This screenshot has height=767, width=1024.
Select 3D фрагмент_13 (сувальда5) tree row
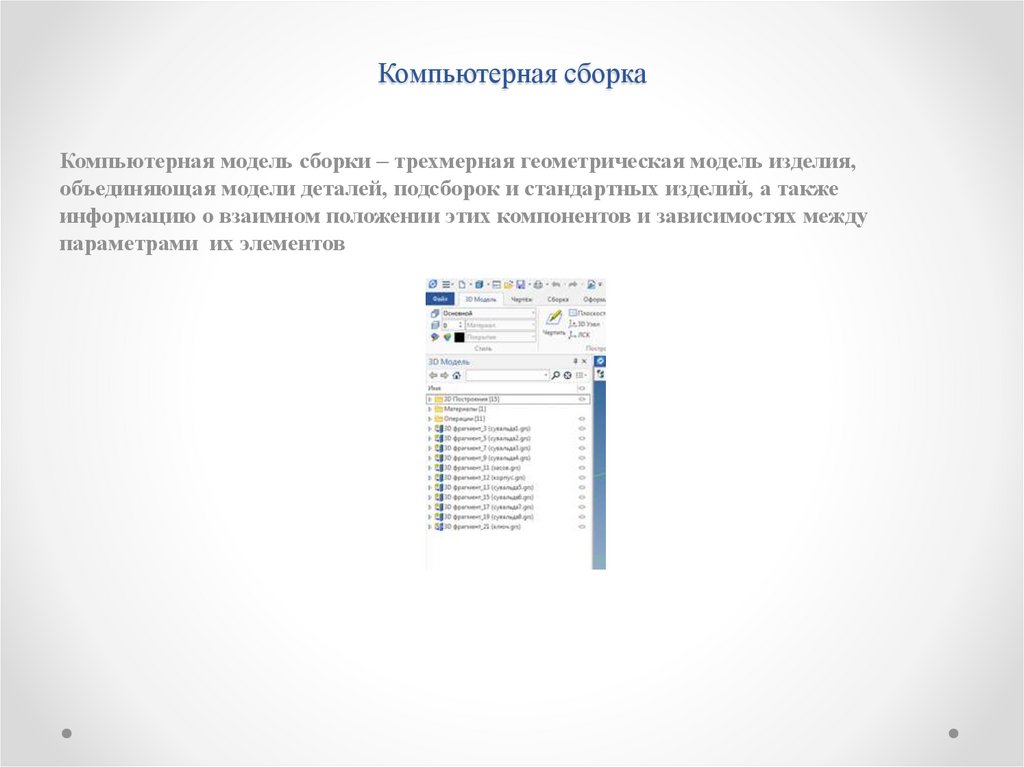508,487
